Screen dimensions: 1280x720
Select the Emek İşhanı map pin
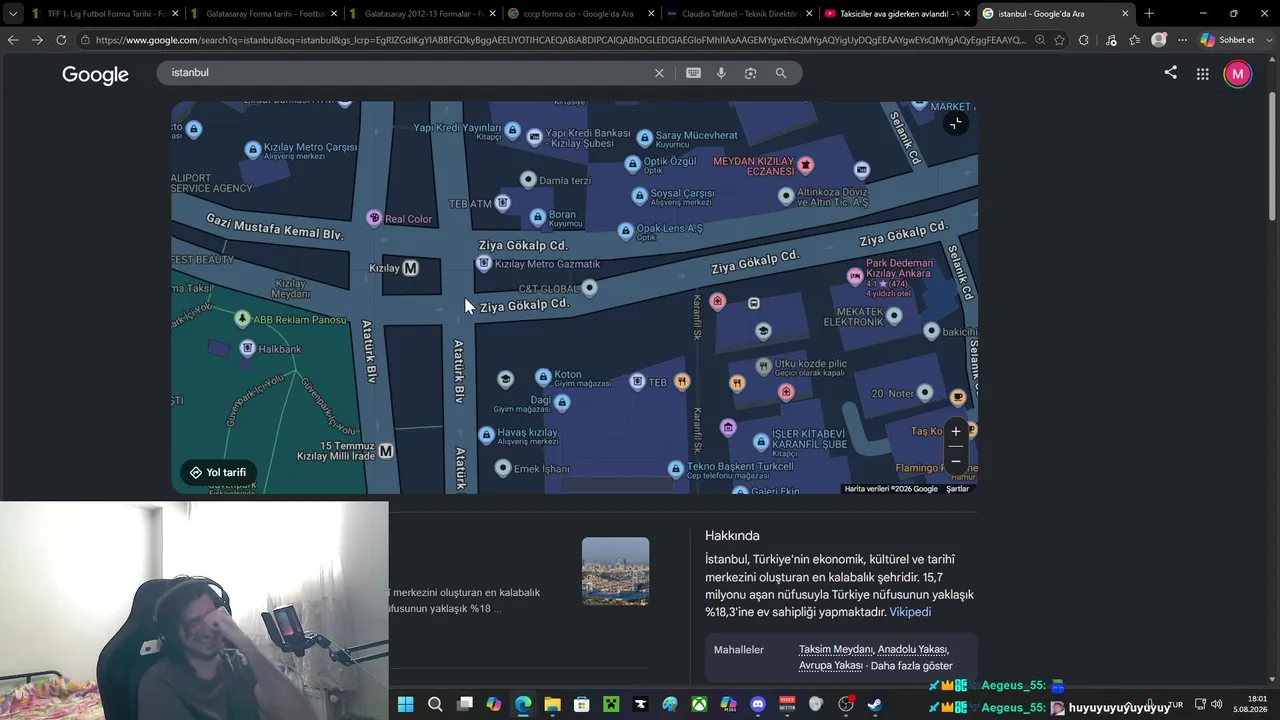tap(503, 468)
